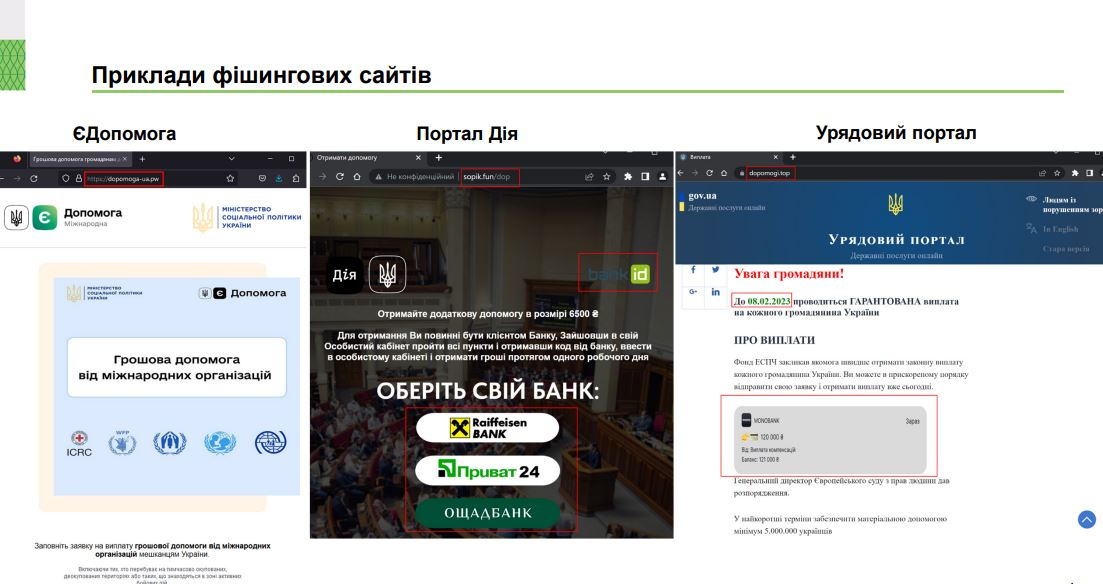
Task: Open extensions puzzle icon in sopik.fun window
Action: [627, 177]
